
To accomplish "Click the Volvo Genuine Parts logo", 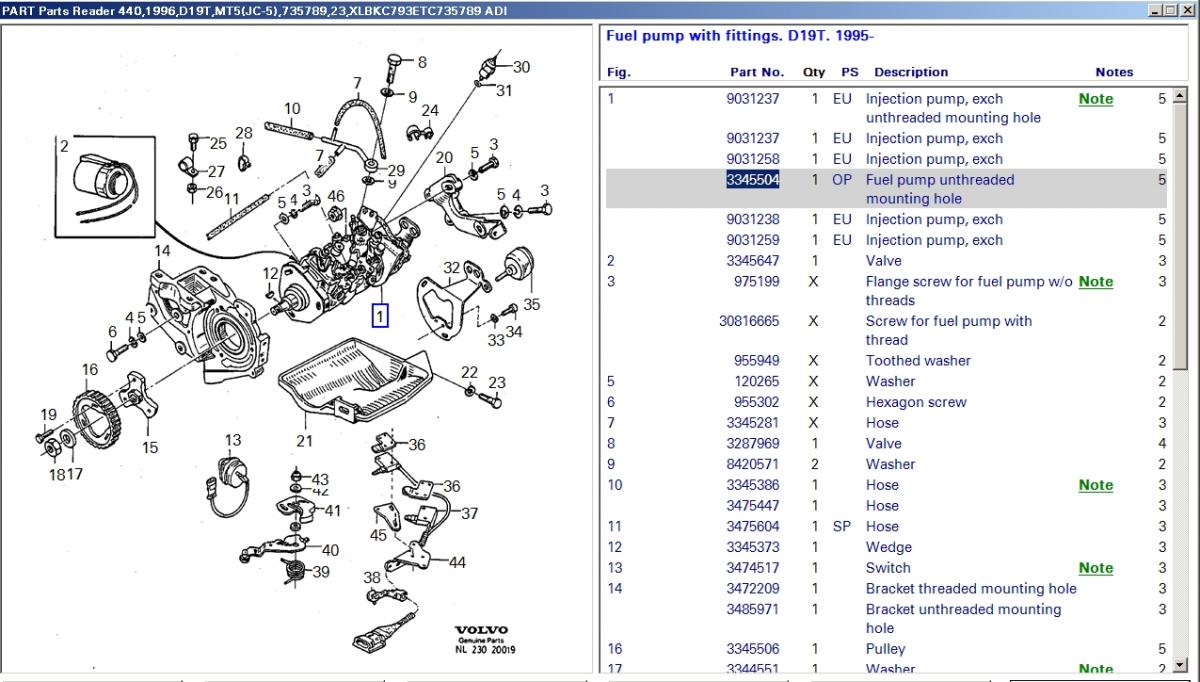I will pyautogui.click(x=481, y=631).
